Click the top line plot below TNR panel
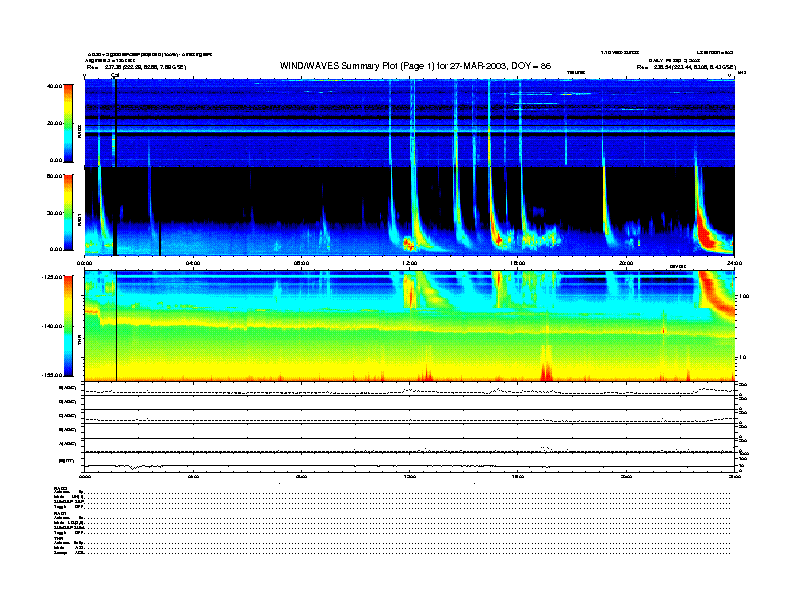The width and height of the screenshot is (792, 612). click(x=410, y=390)
